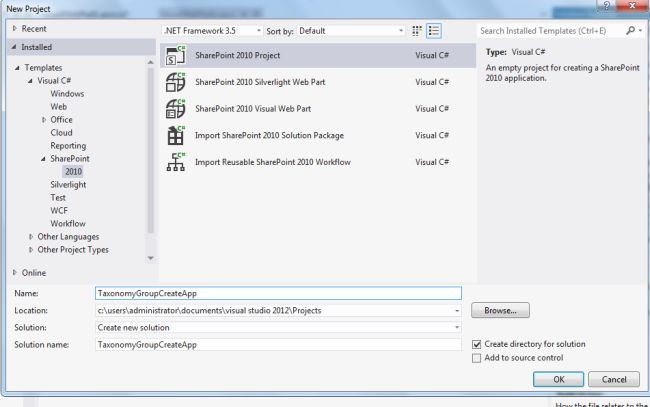Click the Browse... button
Viewport: 650px width, 407px height.
pos(500,310)
